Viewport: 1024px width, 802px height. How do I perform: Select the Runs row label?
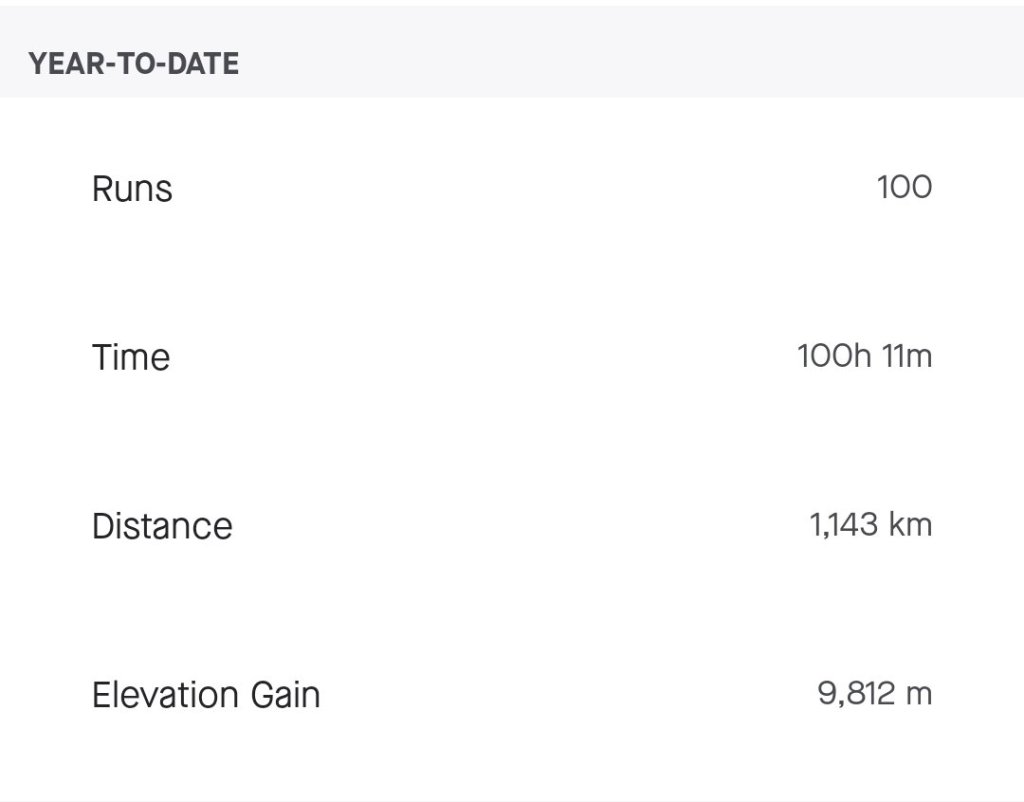132,188
